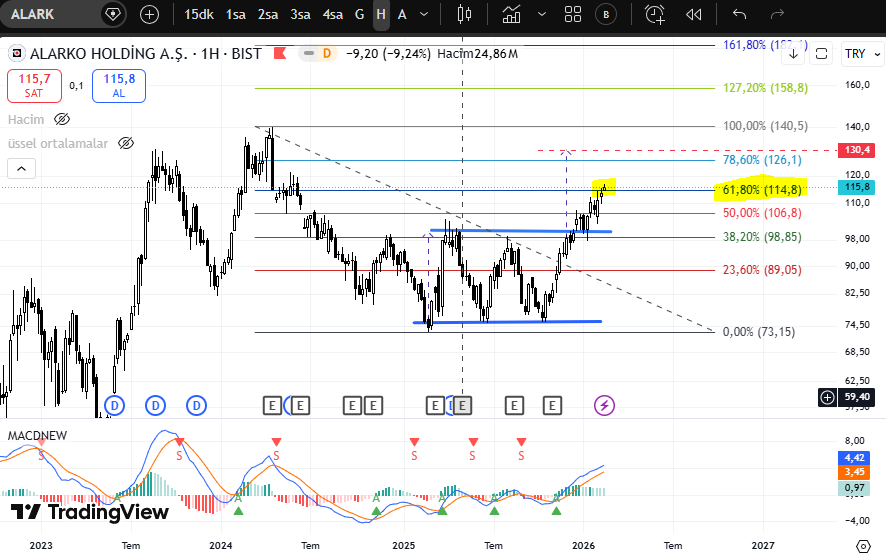Image resolution: width=886 pixels, height=554 pixels.
Task: Click the D data status badge
Action: (327, 54)
